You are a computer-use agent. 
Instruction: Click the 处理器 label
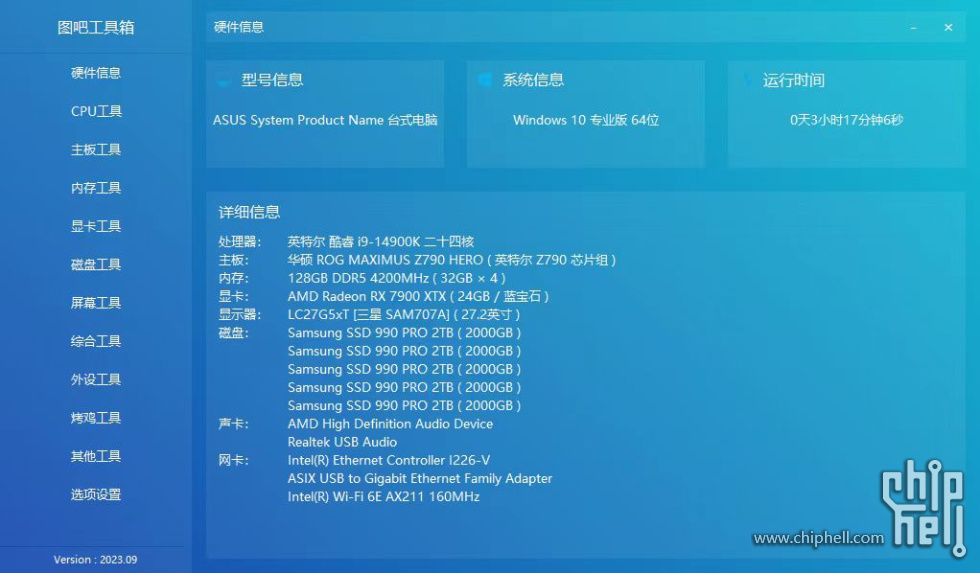point(239,242)
